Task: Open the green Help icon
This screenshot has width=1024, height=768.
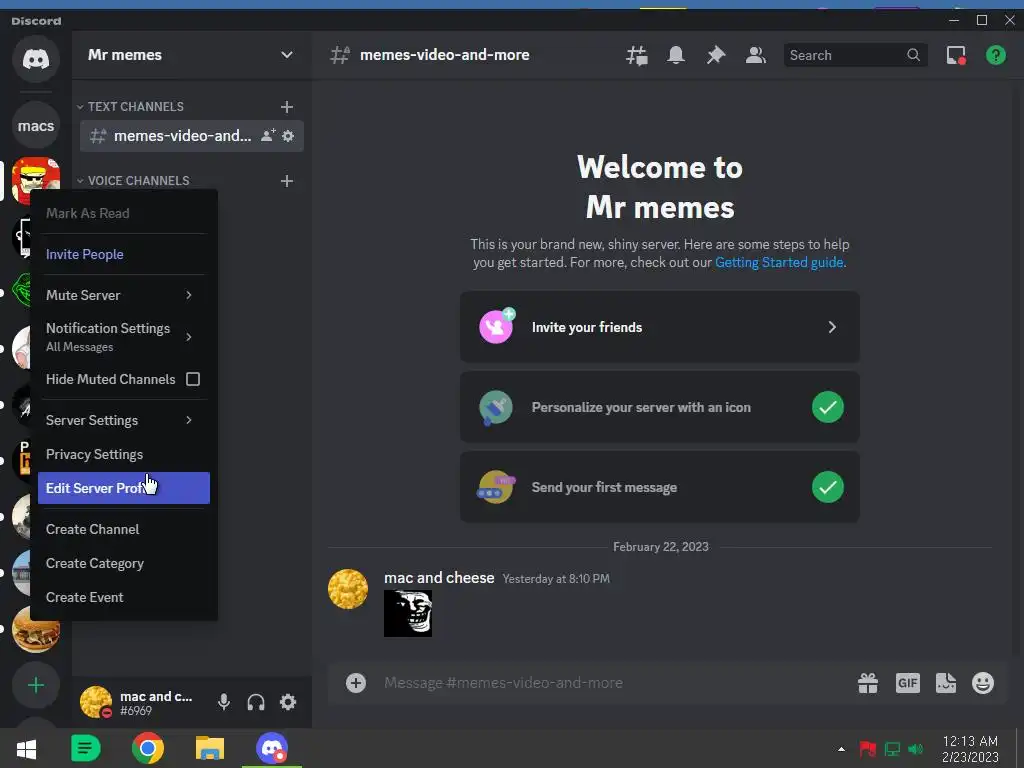Action: tap(995, 56)
